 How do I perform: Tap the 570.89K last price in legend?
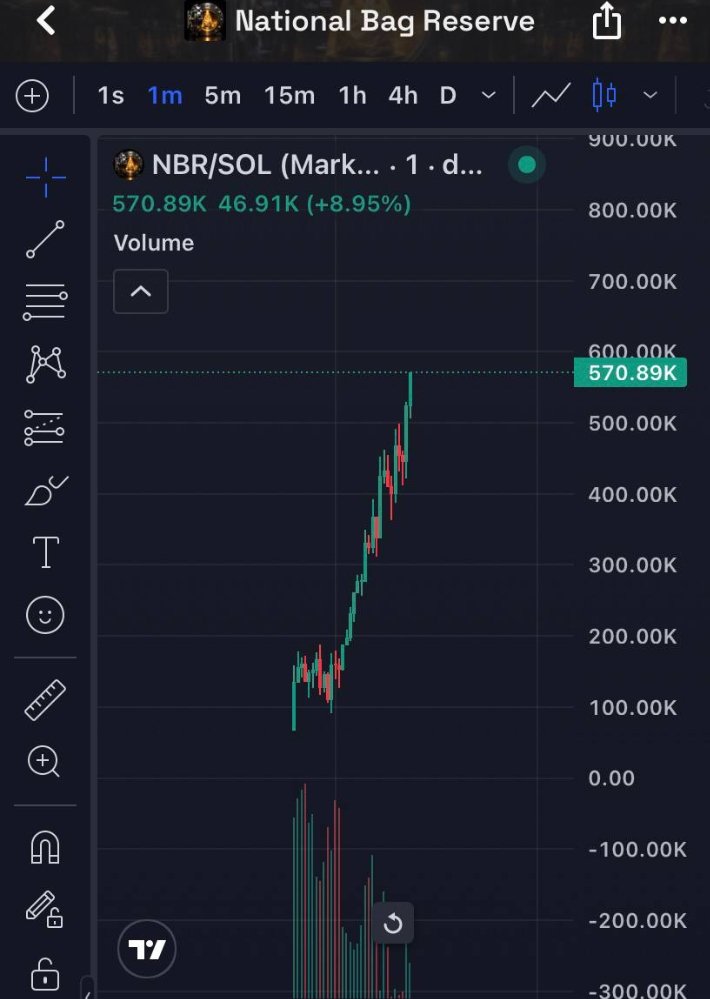tap(159, 204)
